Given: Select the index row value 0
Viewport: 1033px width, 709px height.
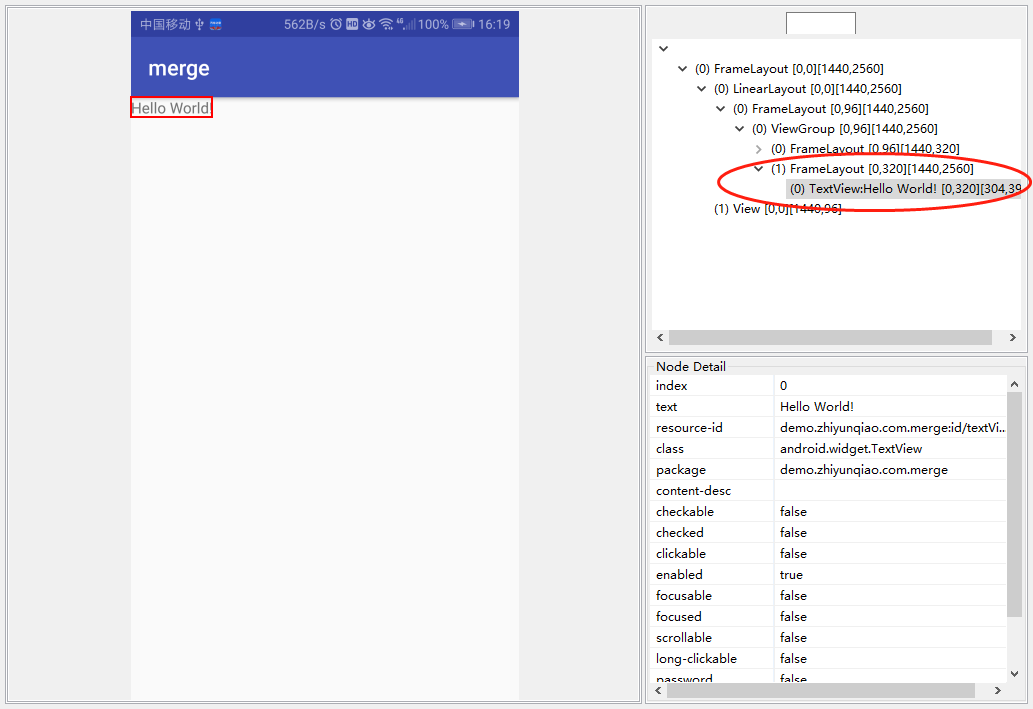Looking at the screenshot, I should (891, 385).
